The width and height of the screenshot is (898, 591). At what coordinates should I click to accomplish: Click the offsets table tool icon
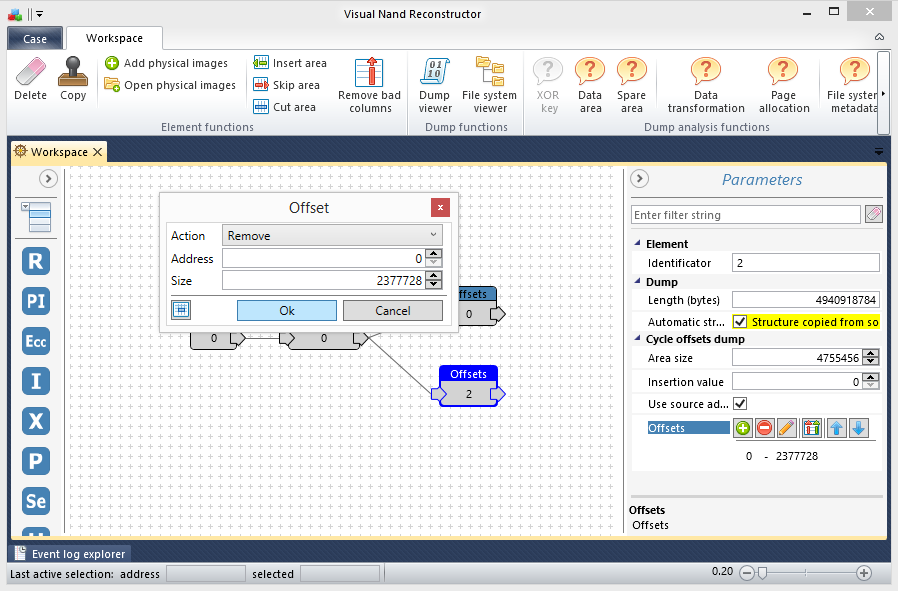point(812,428)
